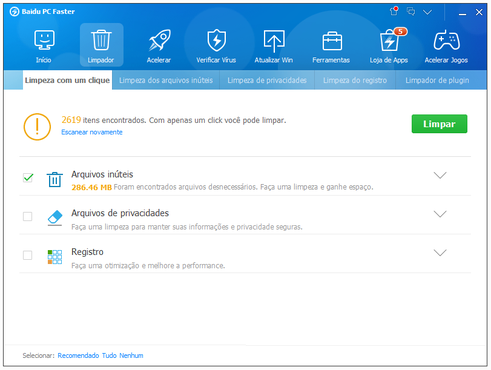
Task: Click the Arquivos de privacidades title
Action: tap(120, 213)
